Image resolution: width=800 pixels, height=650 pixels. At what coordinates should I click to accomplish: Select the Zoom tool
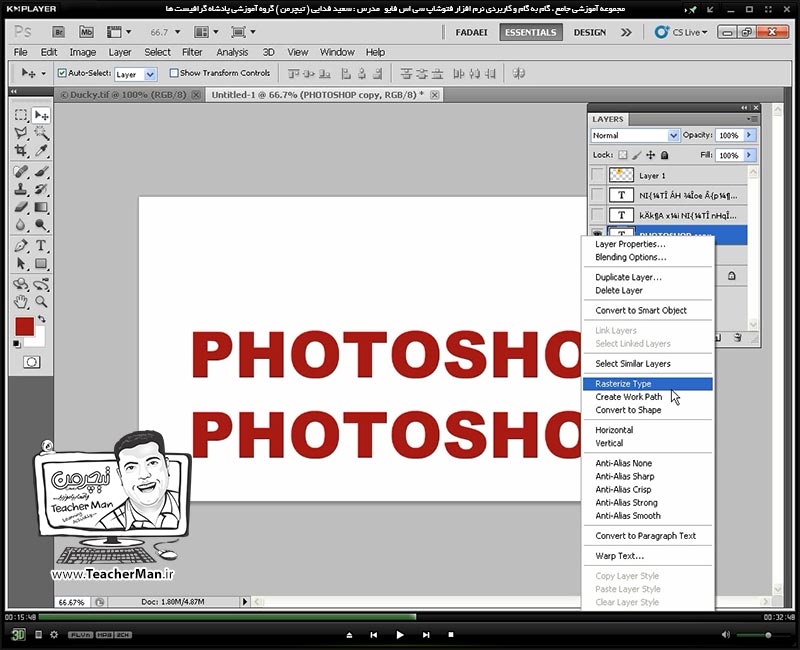(41, 302)
